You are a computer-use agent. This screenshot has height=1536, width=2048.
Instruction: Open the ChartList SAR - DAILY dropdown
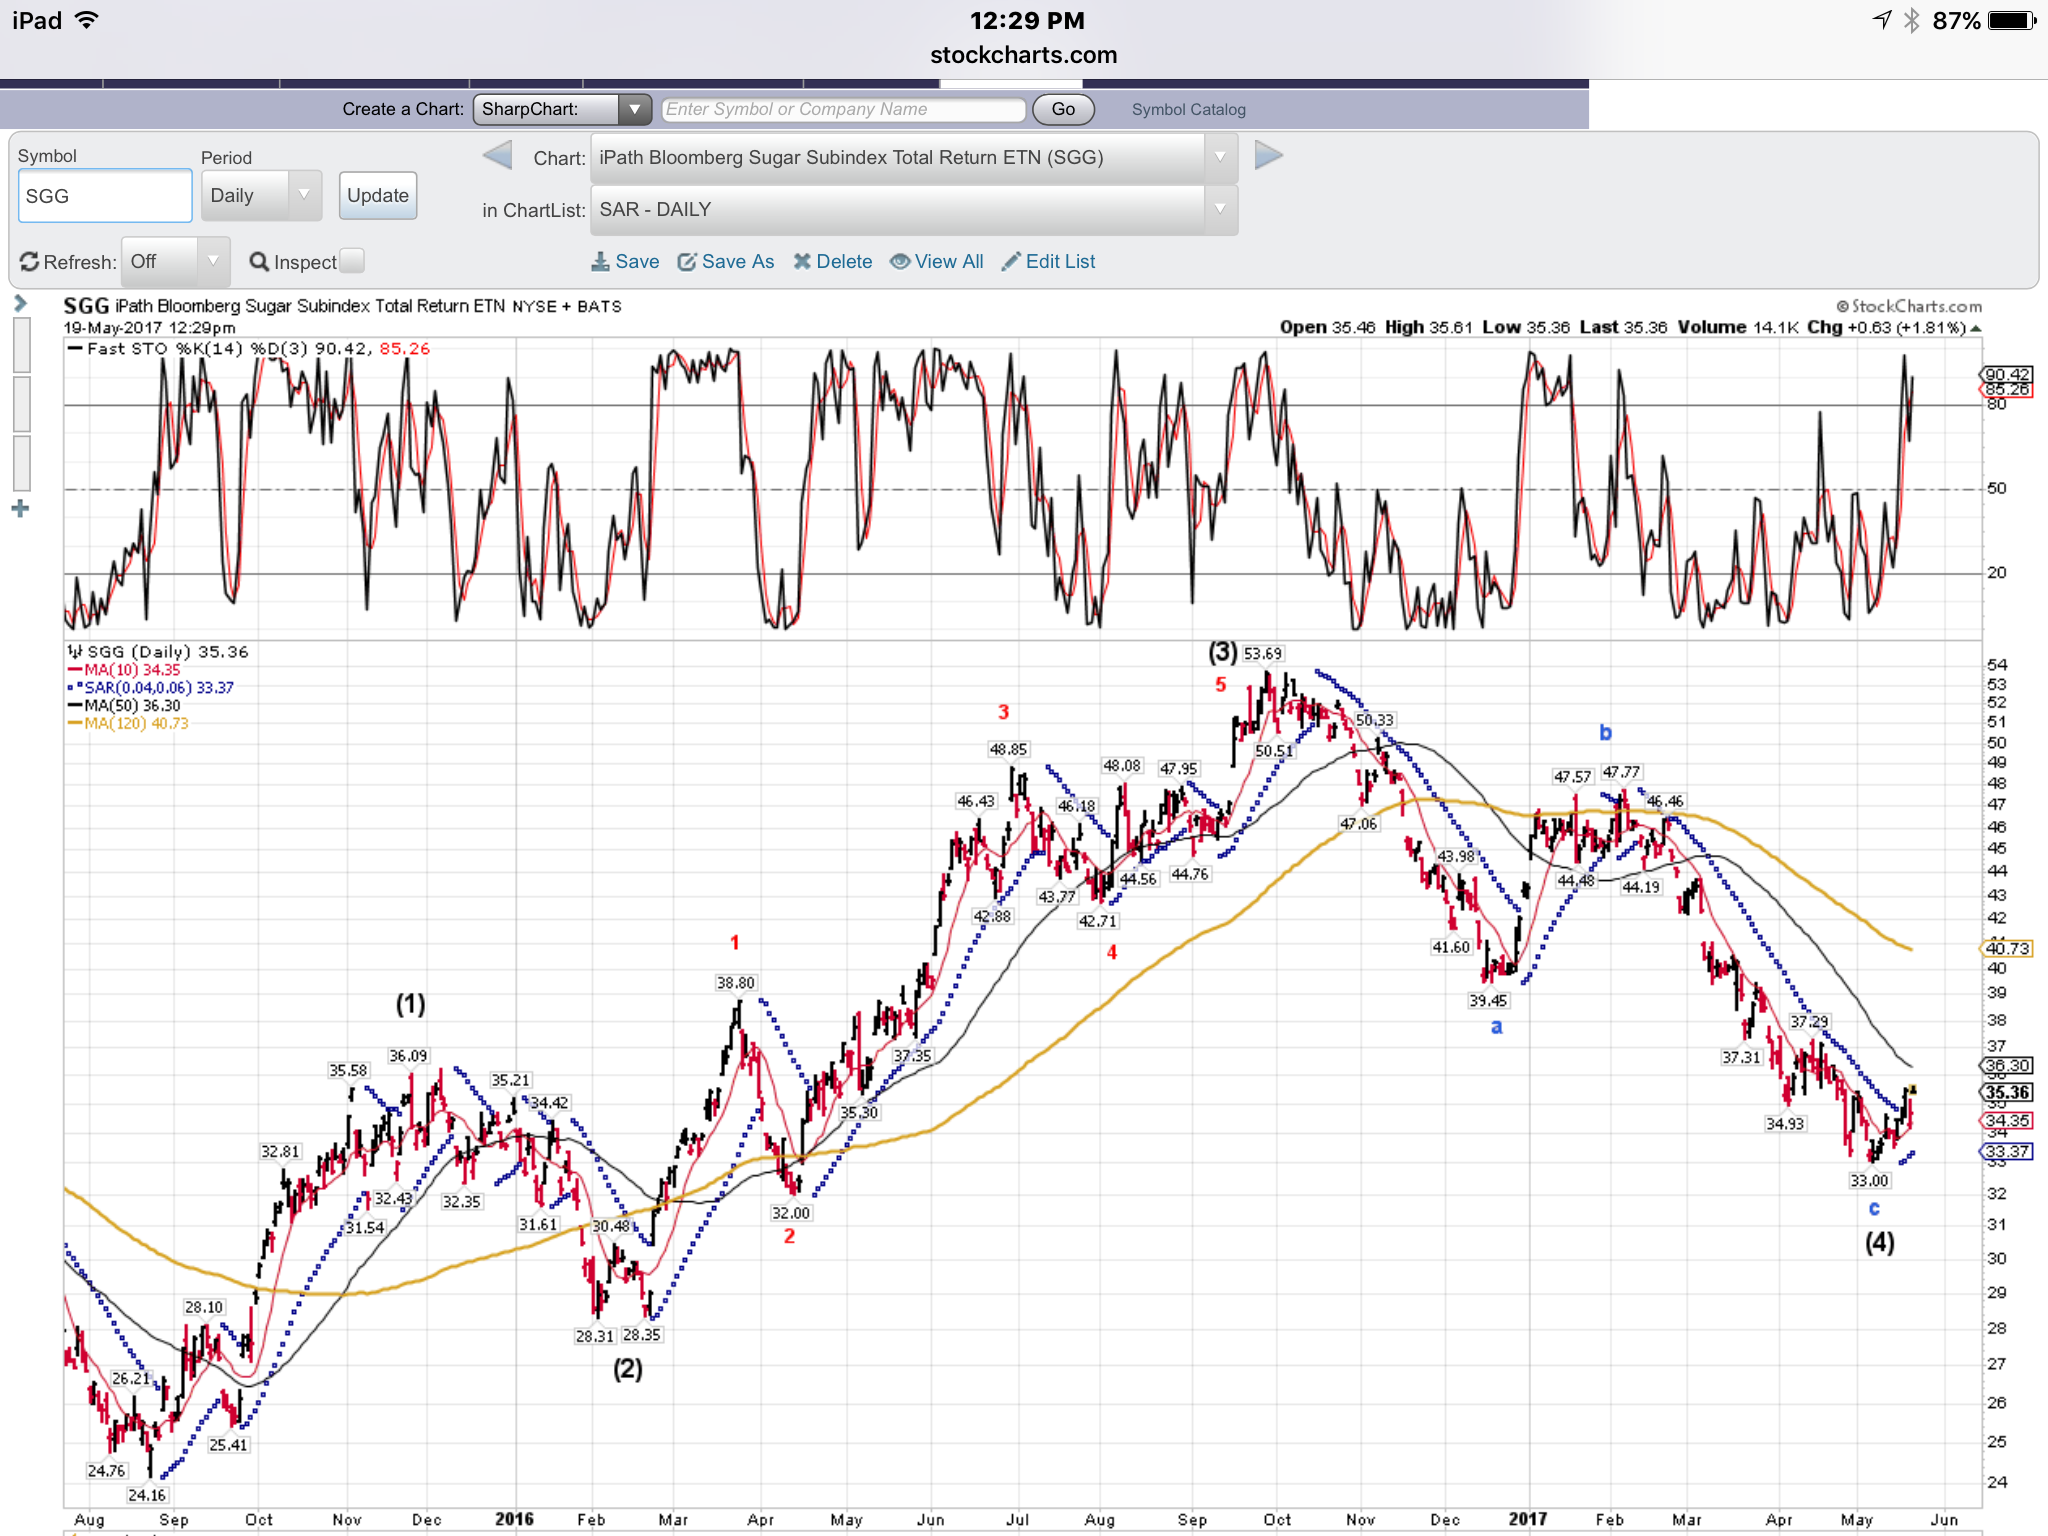[x=913, y=210]
